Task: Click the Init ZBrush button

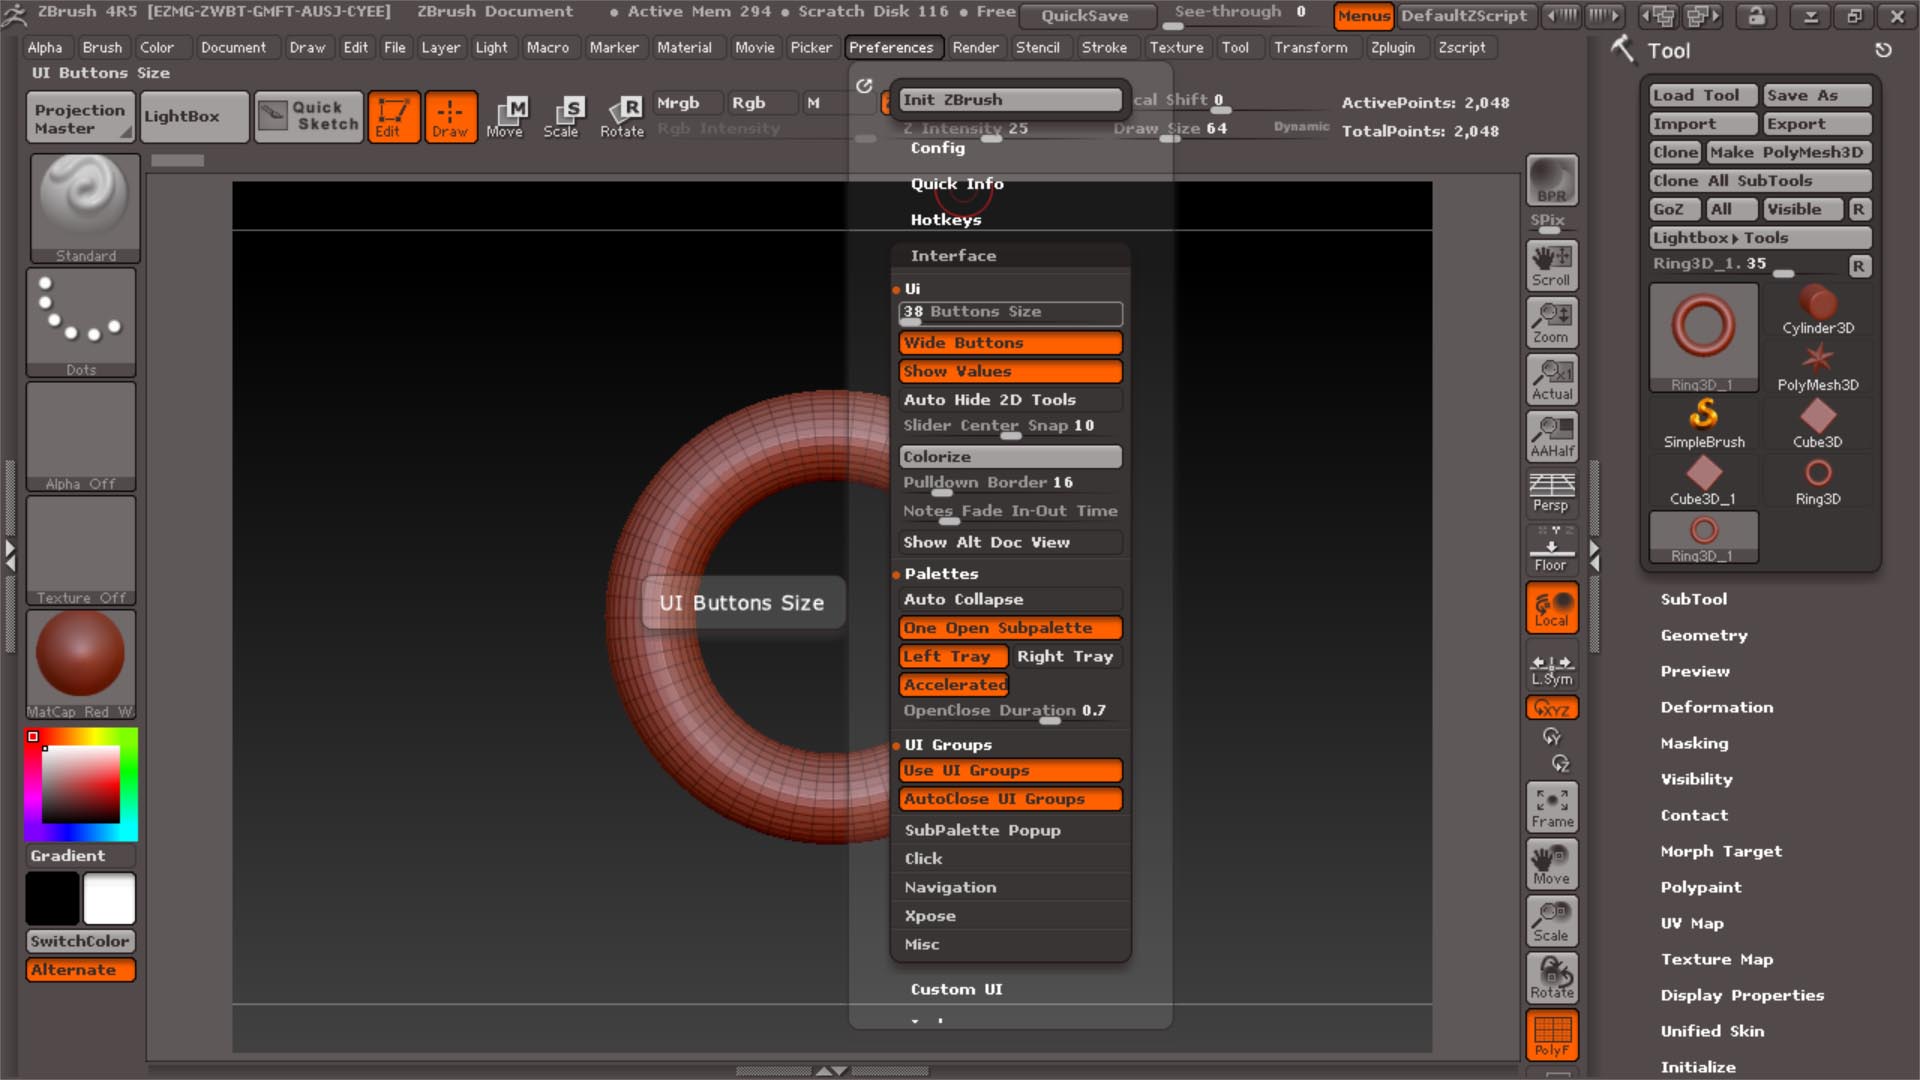Action: coord(1010,100)
